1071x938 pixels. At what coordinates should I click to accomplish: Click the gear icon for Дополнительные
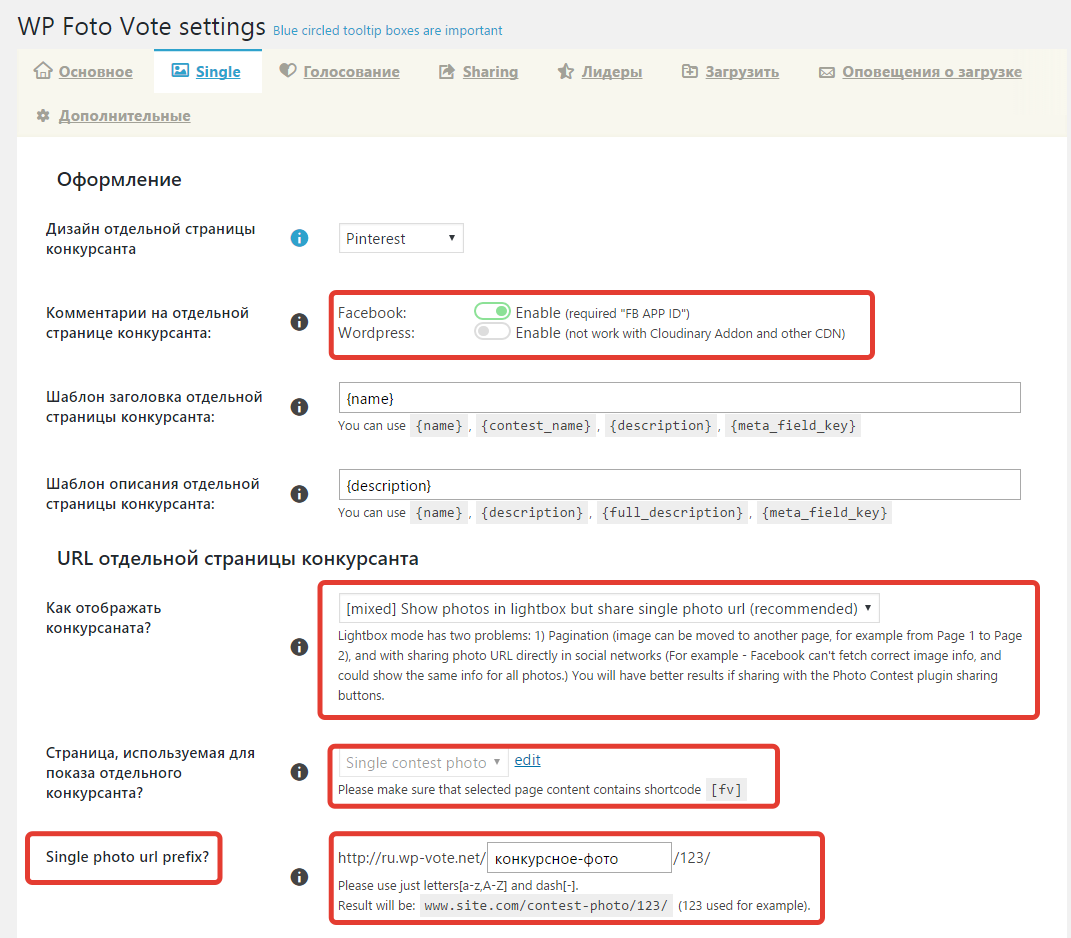pos(43,115)
